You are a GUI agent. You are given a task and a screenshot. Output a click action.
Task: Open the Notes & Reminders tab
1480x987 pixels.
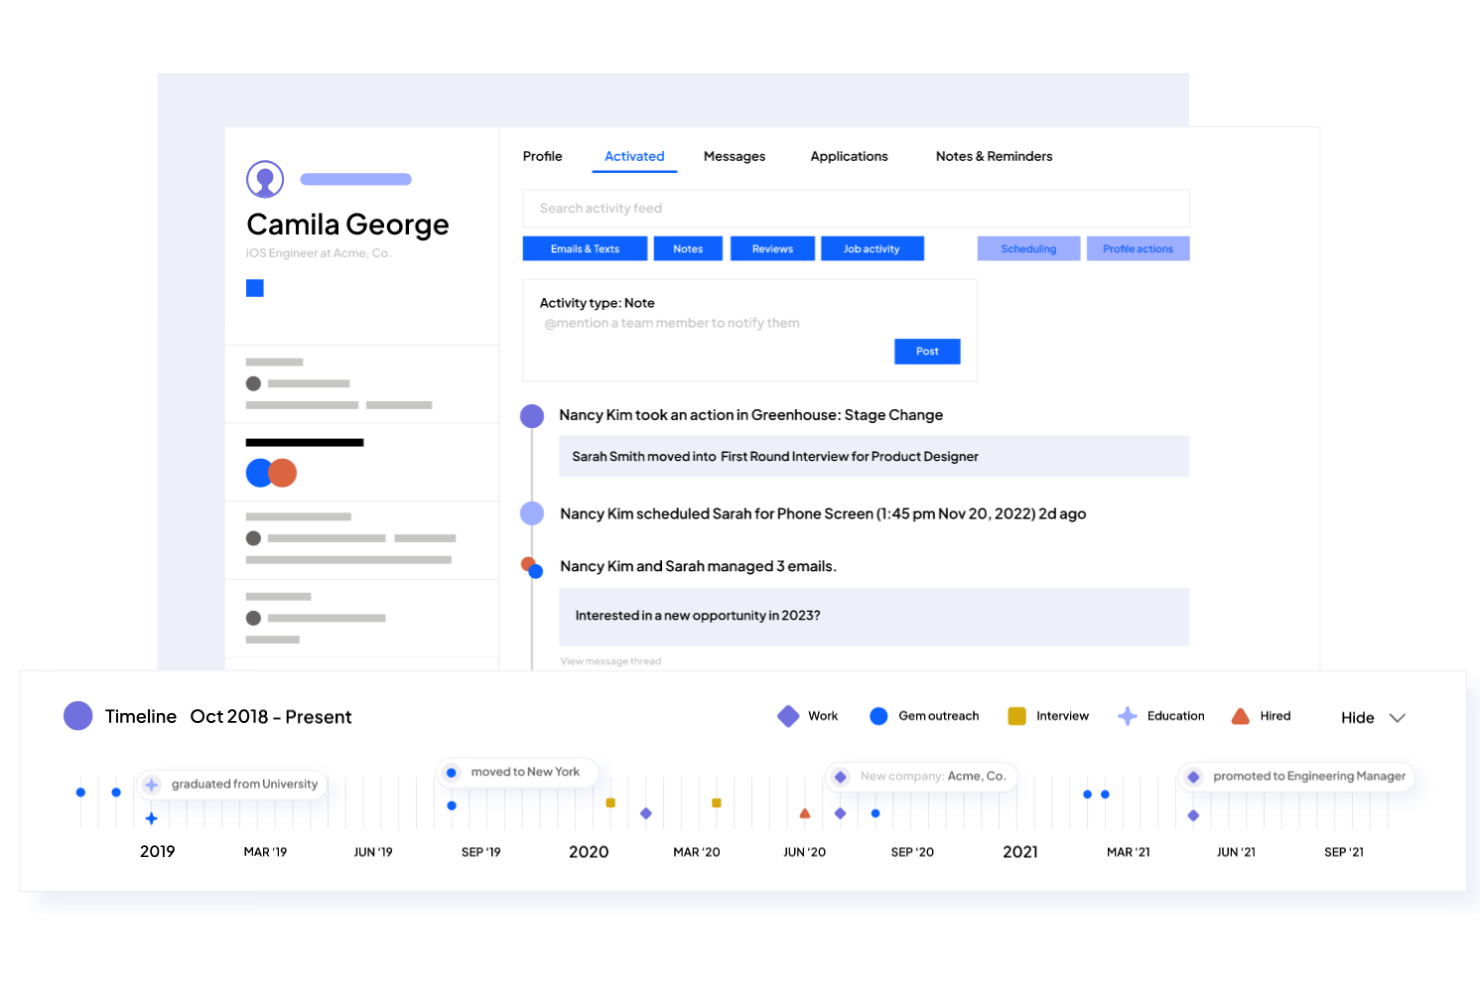point(994,156)
